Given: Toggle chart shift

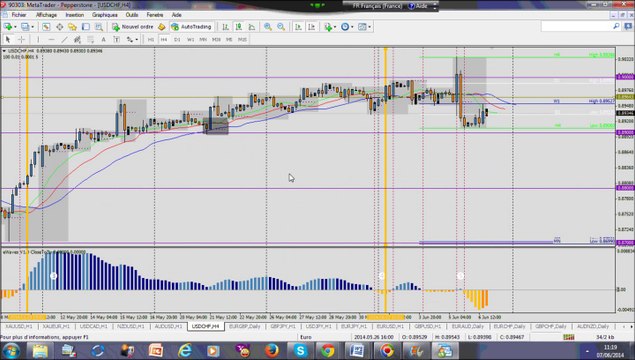Looking at the screenshot, I should [x=311, y=27].
